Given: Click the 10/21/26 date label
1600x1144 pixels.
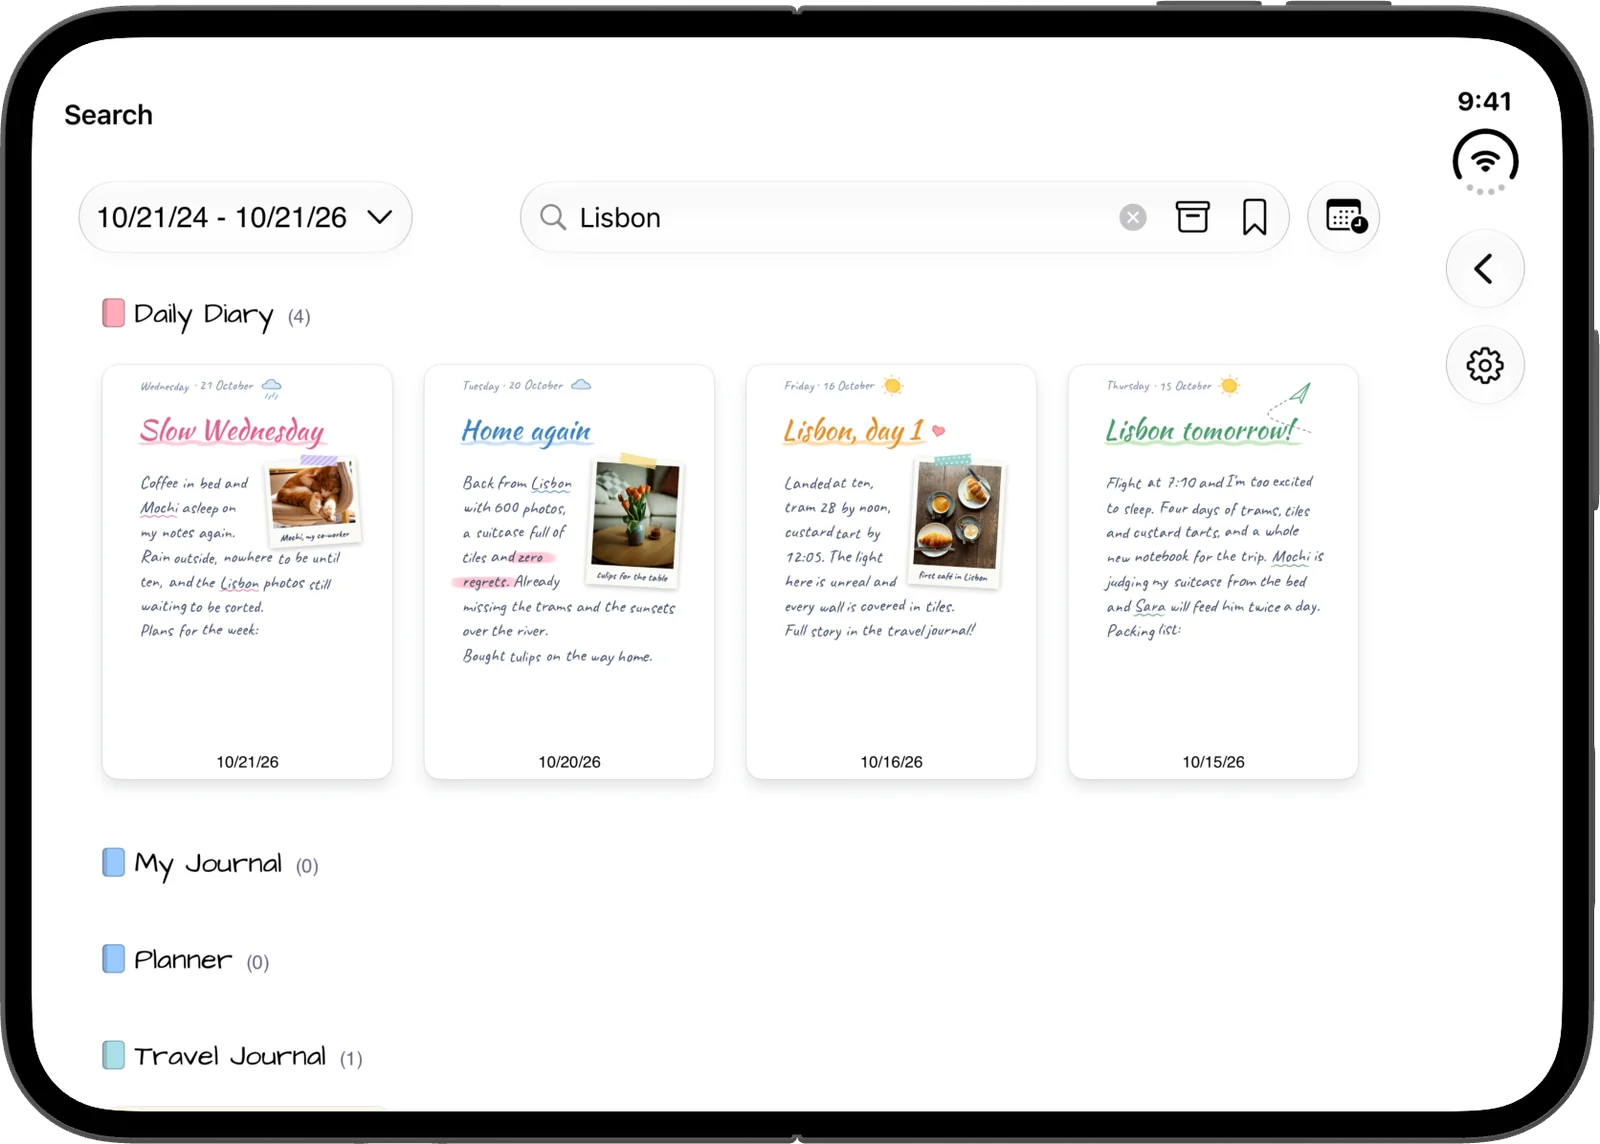Looking at the screenshot, I should [x=247, y=762].
